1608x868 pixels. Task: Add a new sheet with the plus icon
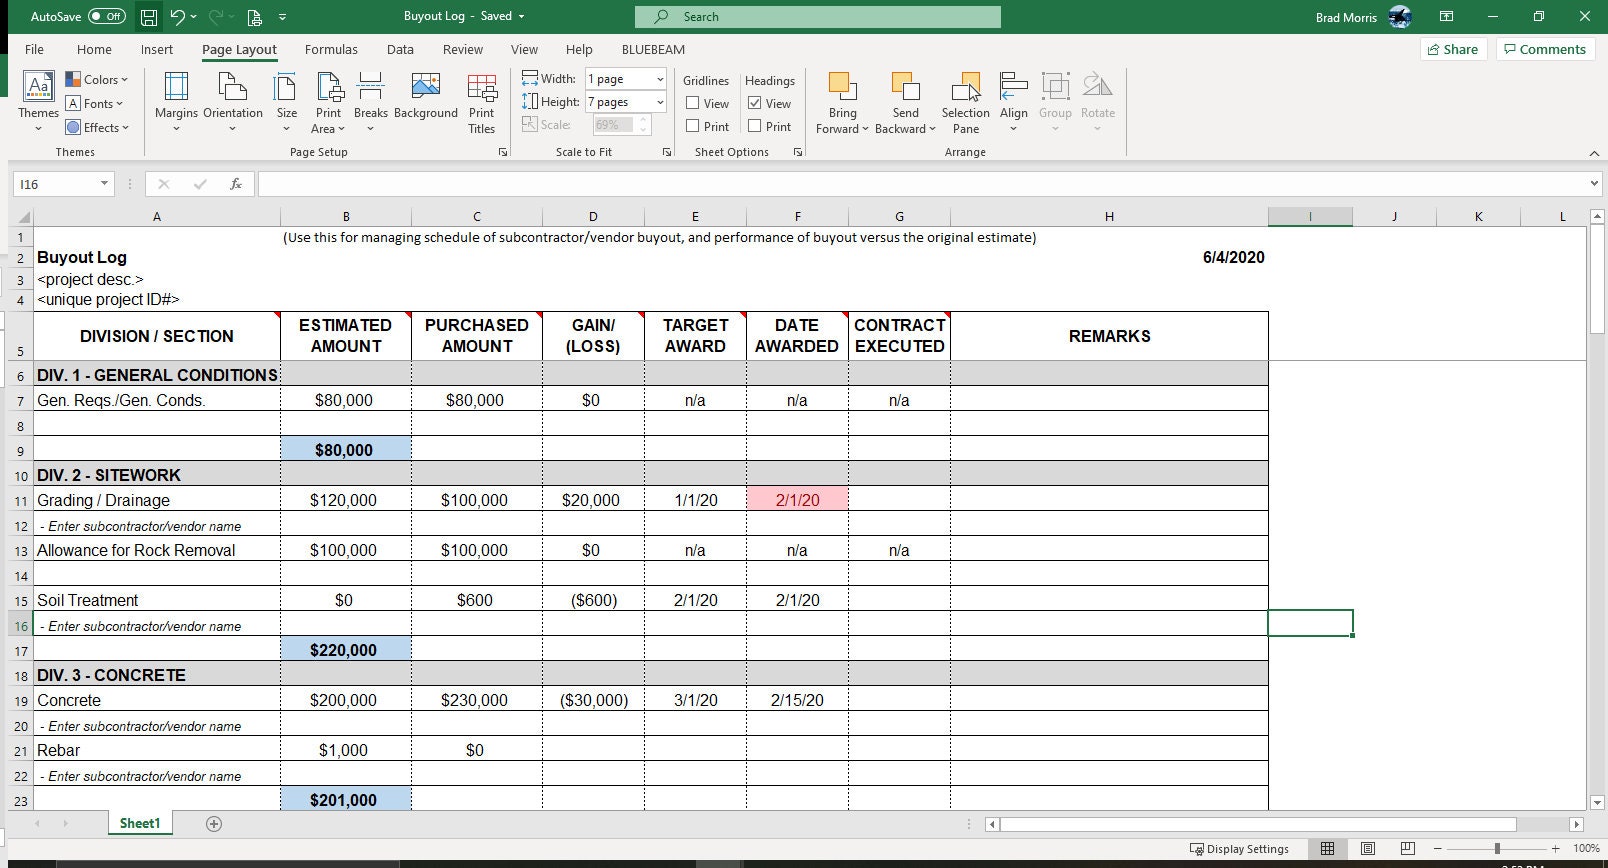coord(213,824)
